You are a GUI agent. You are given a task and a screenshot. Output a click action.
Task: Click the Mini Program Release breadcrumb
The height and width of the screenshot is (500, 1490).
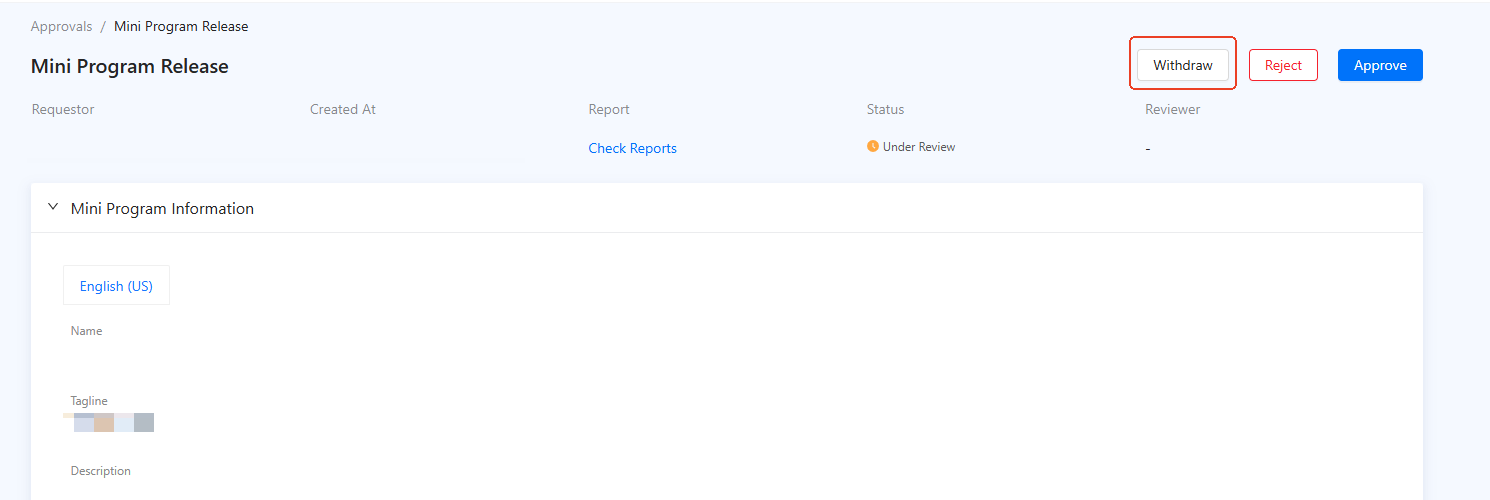tap(181, 27)
